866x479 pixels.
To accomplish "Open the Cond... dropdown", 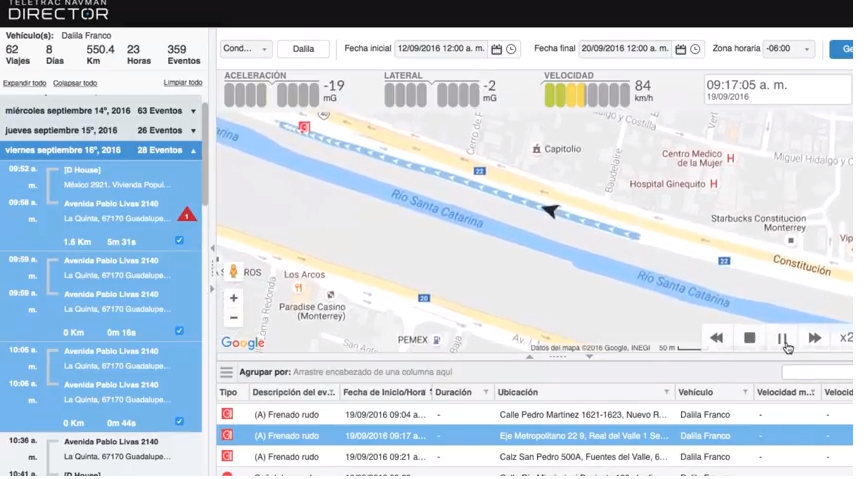I will (246, 49).
